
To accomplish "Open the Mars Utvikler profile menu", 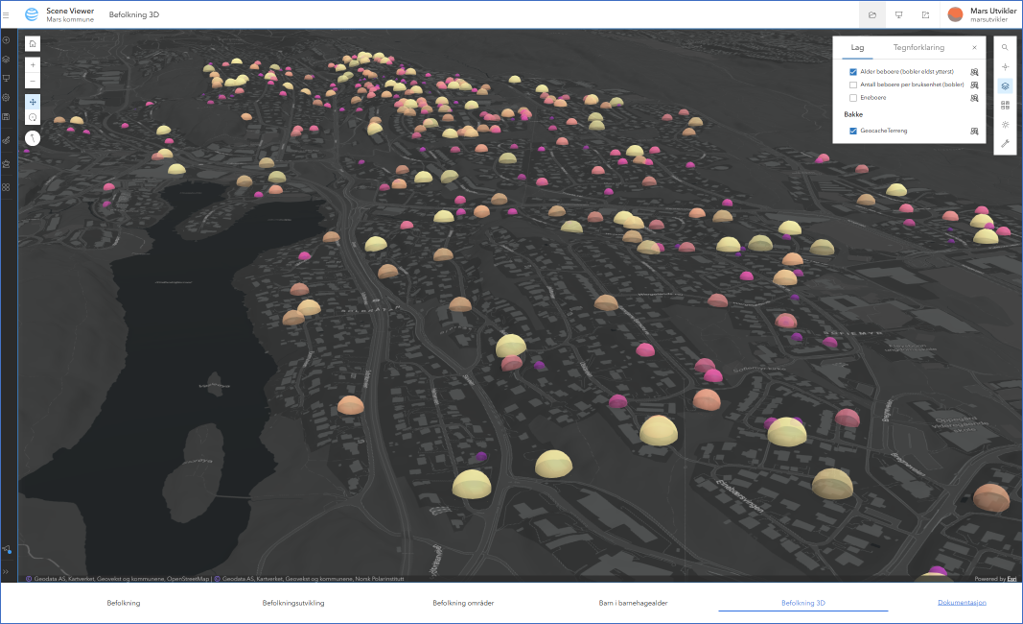I will tap(983, 14).
